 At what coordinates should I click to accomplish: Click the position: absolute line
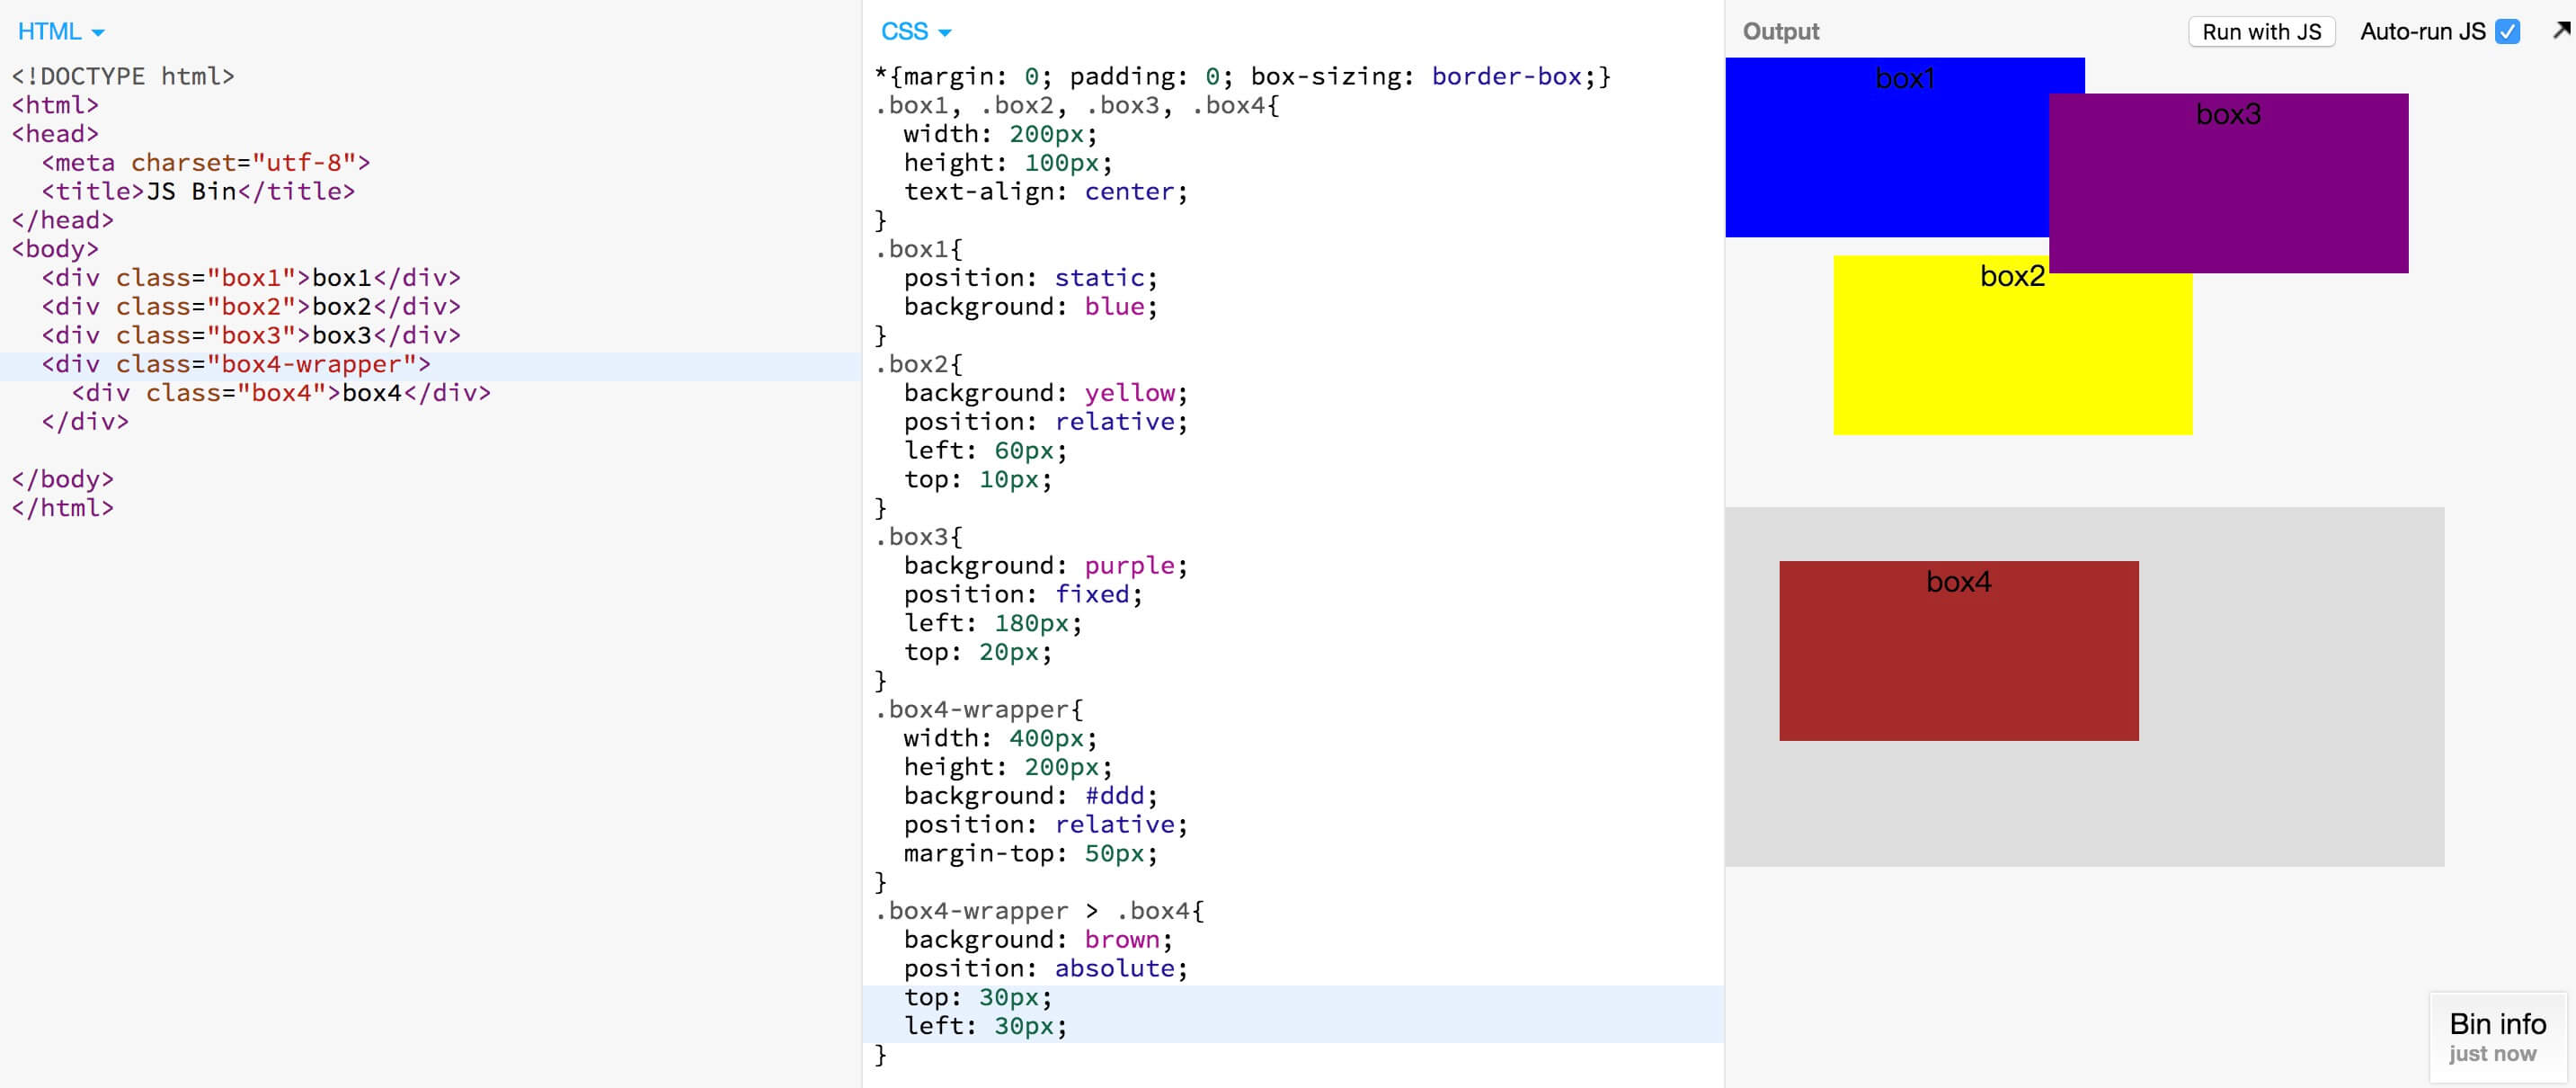pyautogui.click(x=1046, y=968)
